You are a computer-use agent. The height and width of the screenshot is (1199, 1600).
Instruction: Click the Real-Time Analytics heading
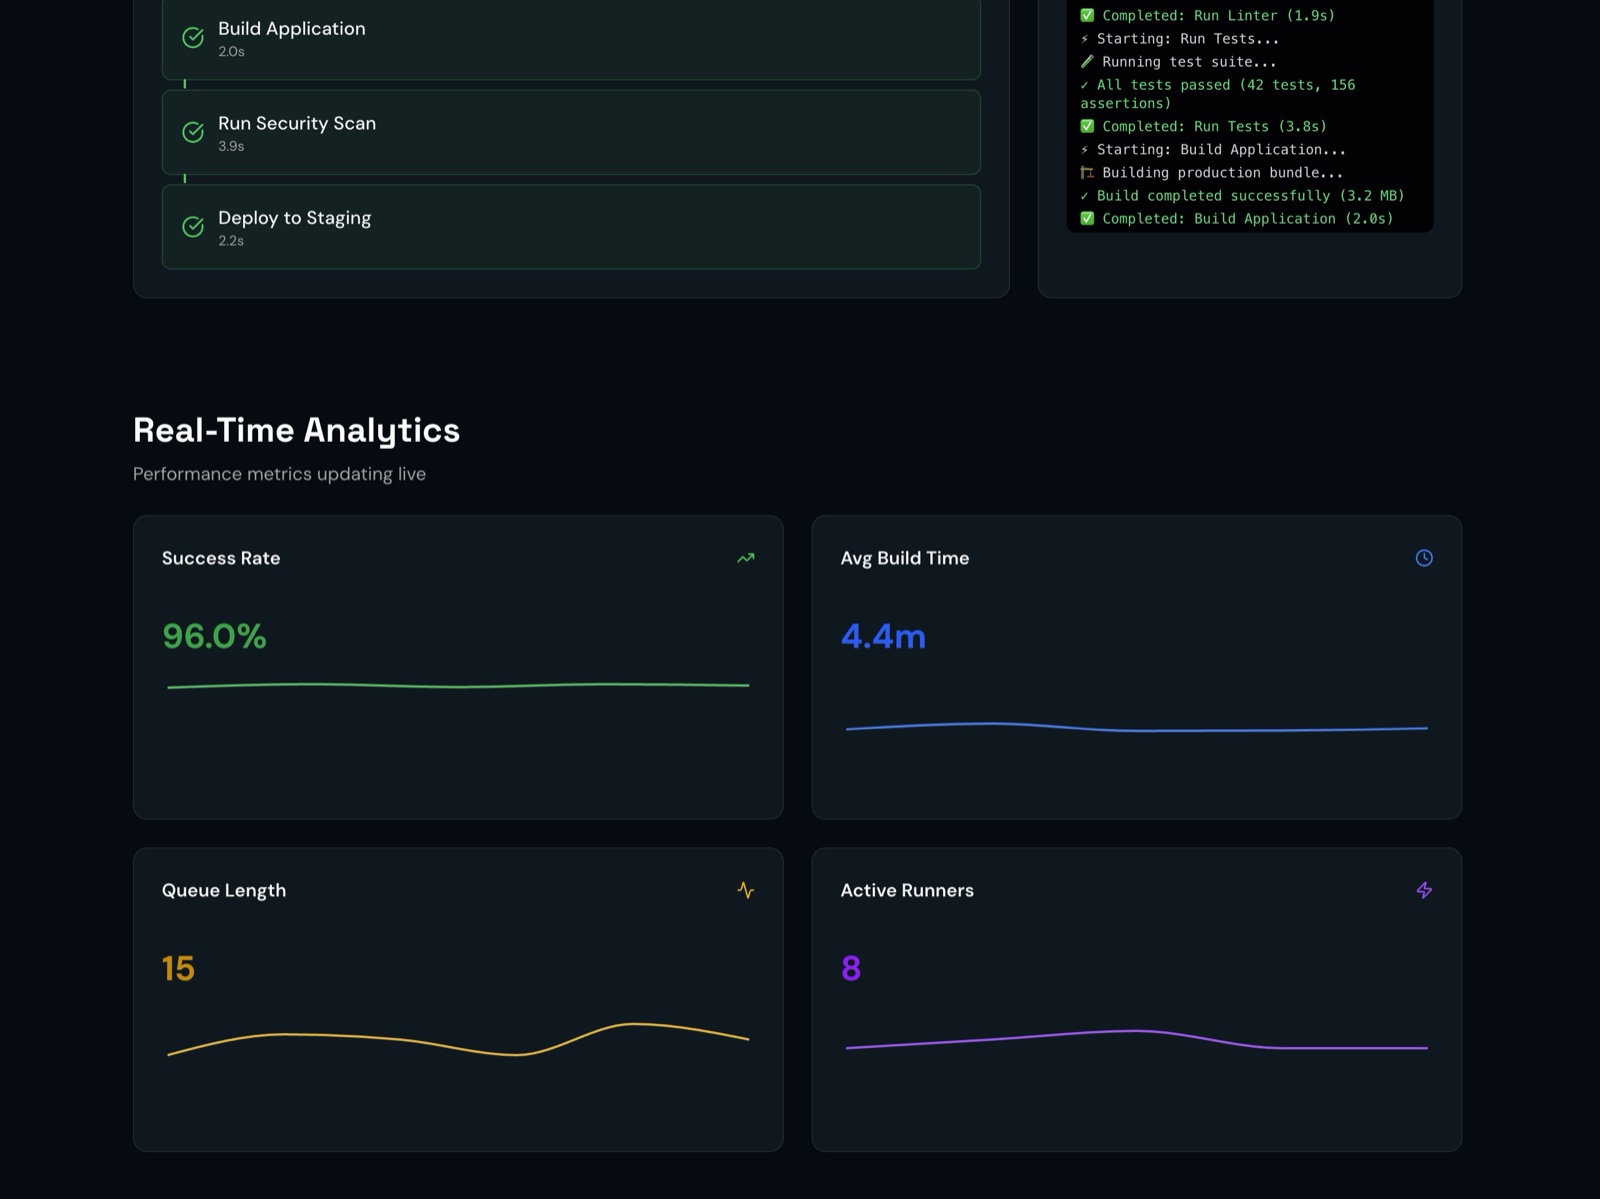(296, 430)
